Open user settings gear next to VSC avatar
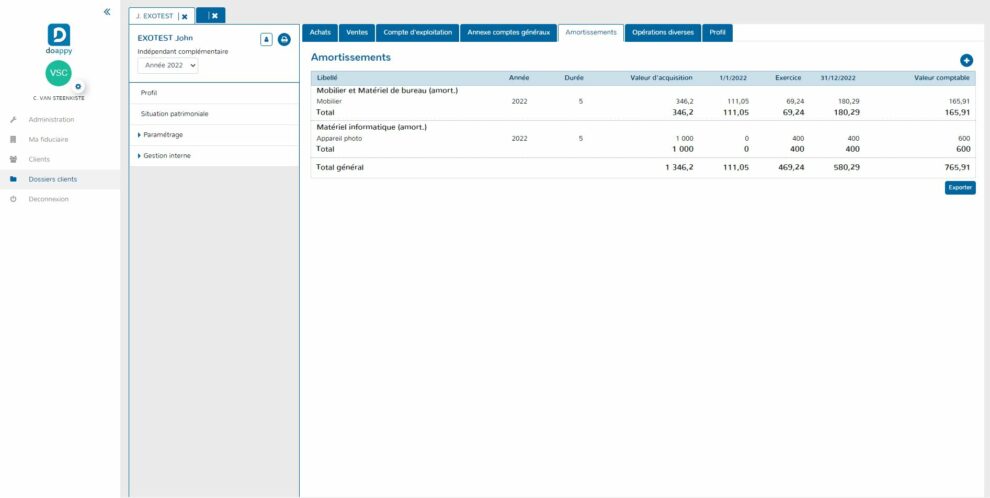990x498 pixels. 78,87
